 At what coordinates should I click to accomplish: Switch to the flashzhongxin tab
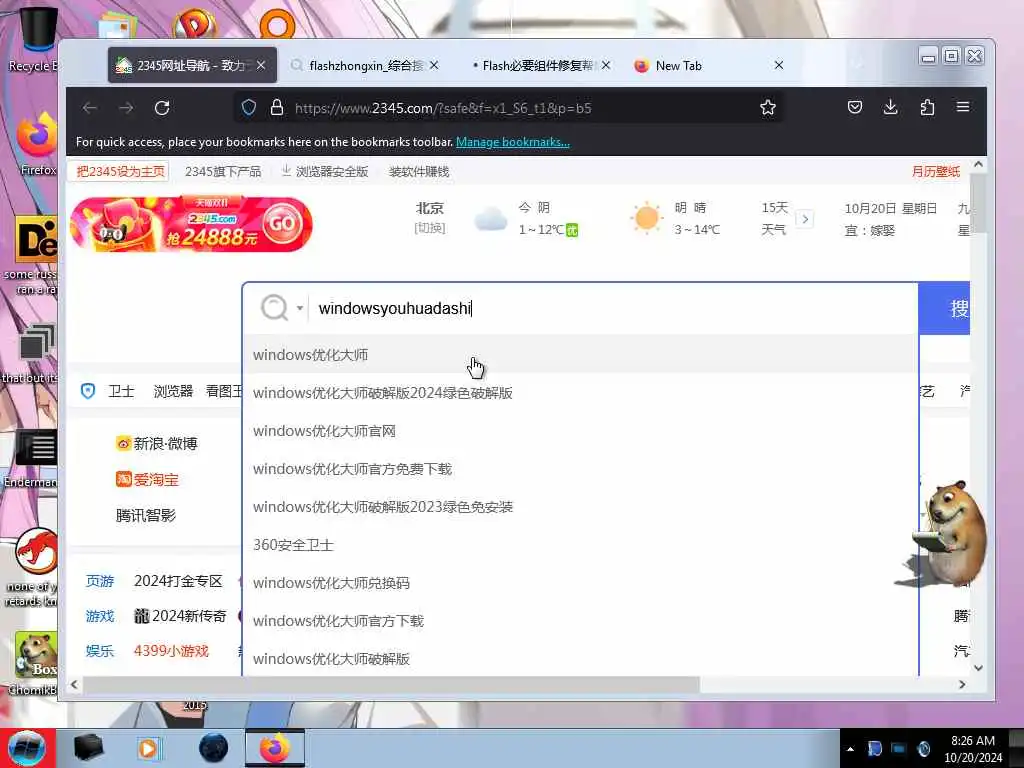[366, 65]
